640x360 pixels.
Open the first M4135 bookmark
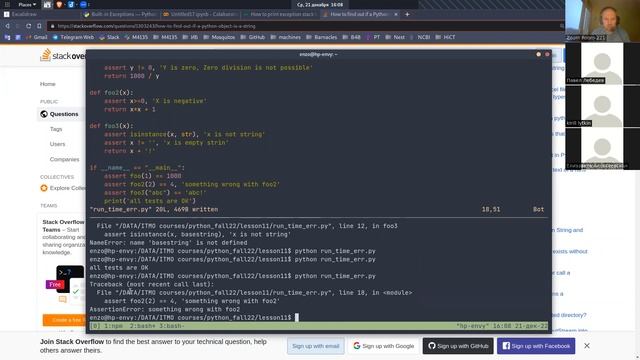coord(136,37)
